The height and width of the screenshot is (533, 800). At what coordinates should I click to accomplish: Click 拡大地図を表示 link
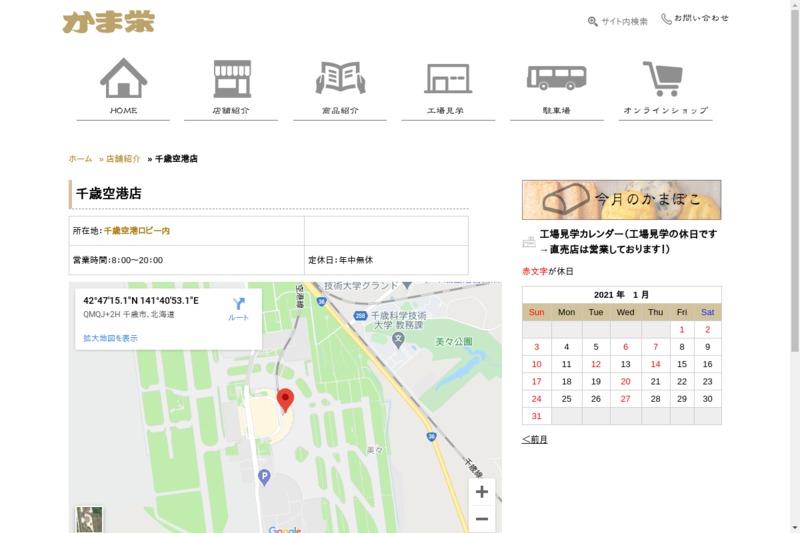(x=111, y=339)
